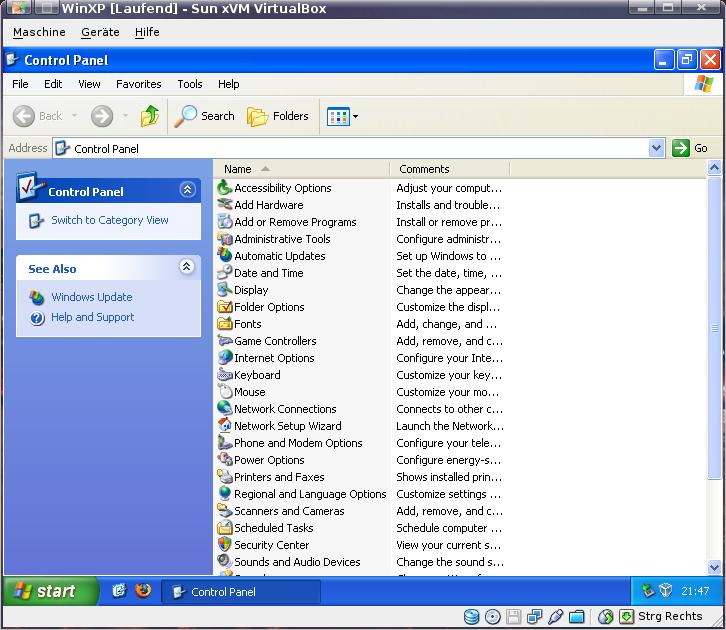Open the Security Center shield icon
Screen dimensions: 726x630
[225, 545]
